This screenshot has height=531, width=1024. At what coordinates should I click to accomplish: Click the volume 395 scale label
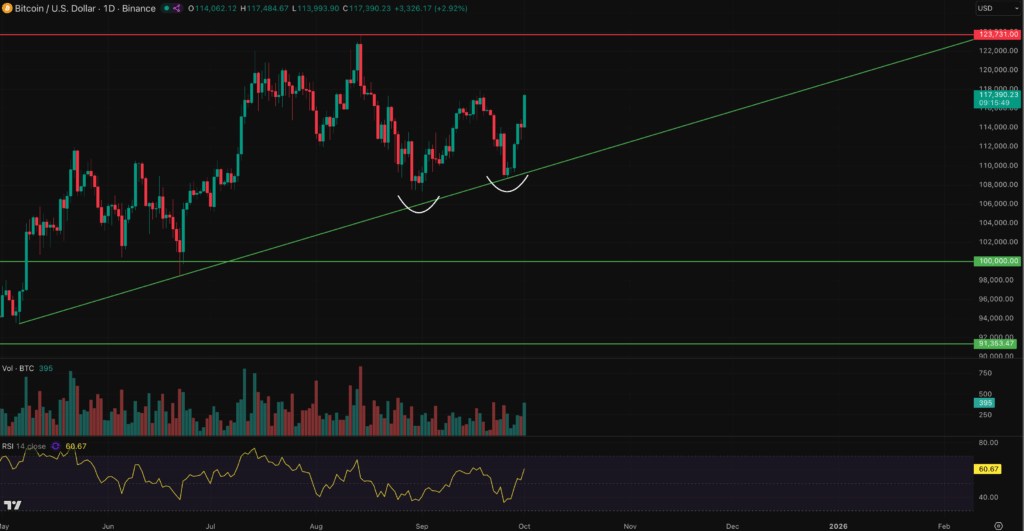985,403
